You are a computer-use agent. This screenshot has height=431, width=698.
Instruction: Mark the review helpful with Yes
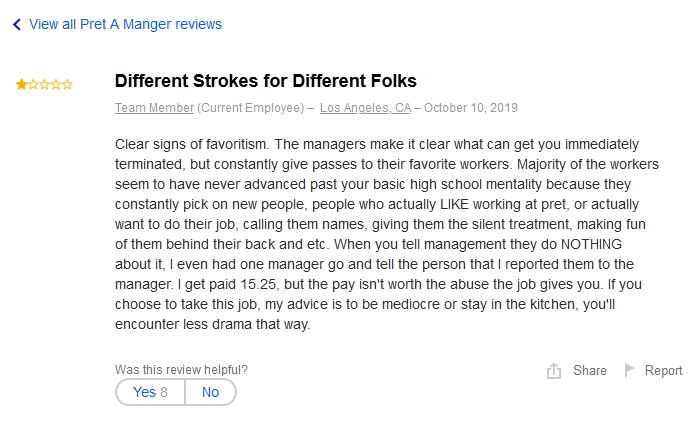(150, 392)
